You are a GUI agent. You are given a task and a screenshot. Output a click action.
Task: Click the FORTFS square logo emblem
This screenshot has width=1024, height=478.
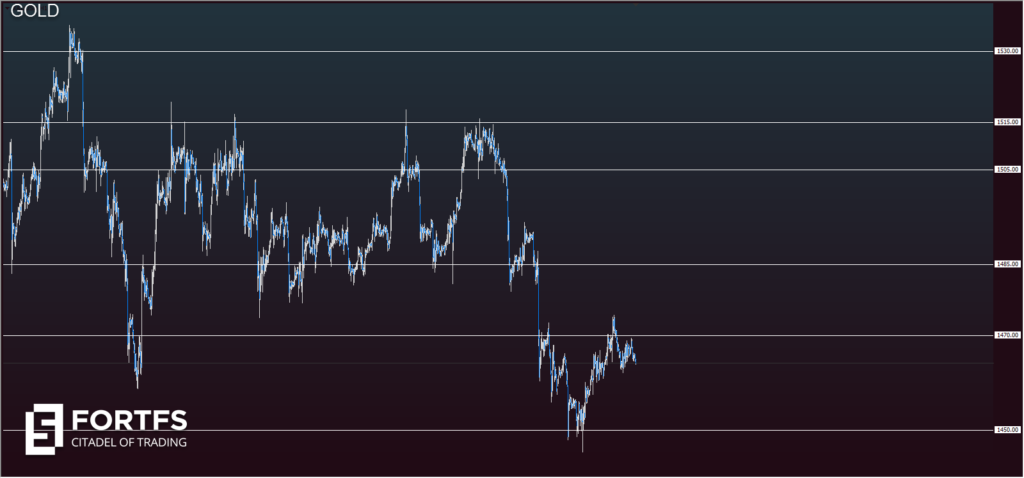[44, 427]
